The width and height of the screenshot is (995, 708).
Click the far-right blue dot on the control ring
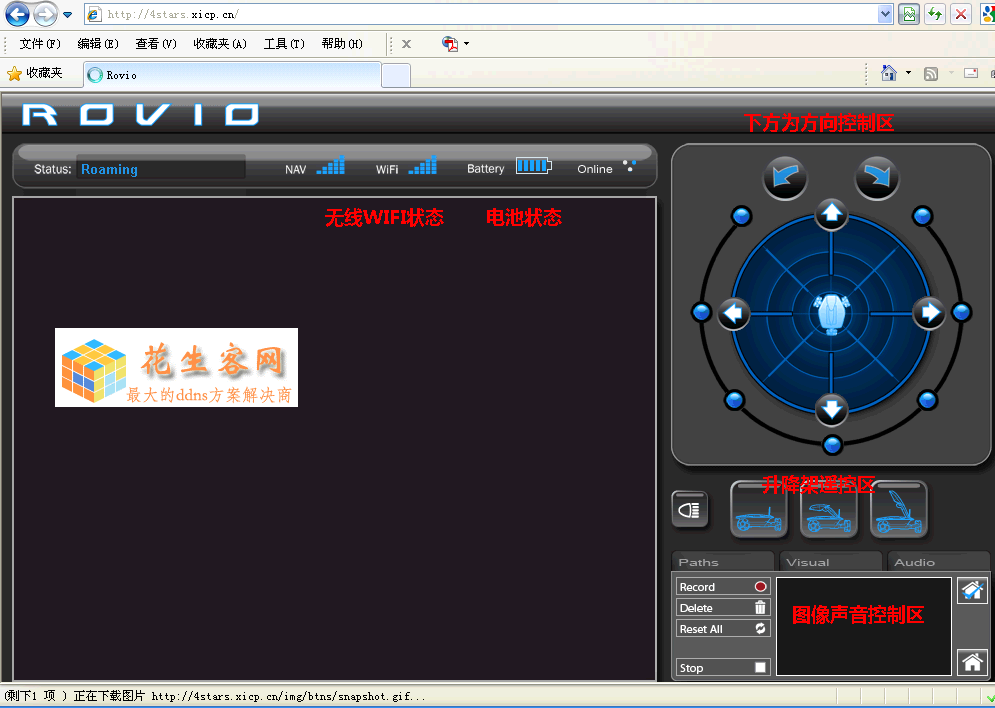(x=962, y=312)
